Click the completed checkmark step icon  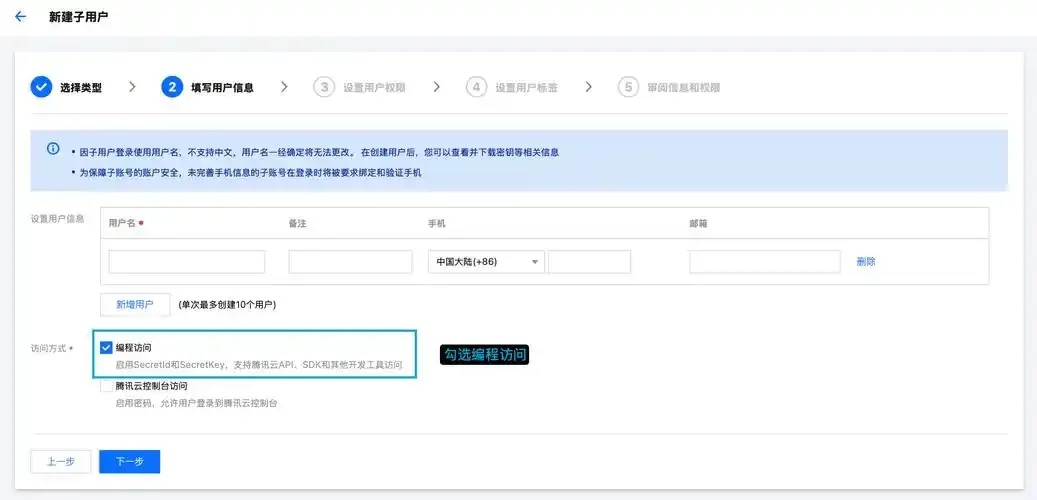click(41, 87)
